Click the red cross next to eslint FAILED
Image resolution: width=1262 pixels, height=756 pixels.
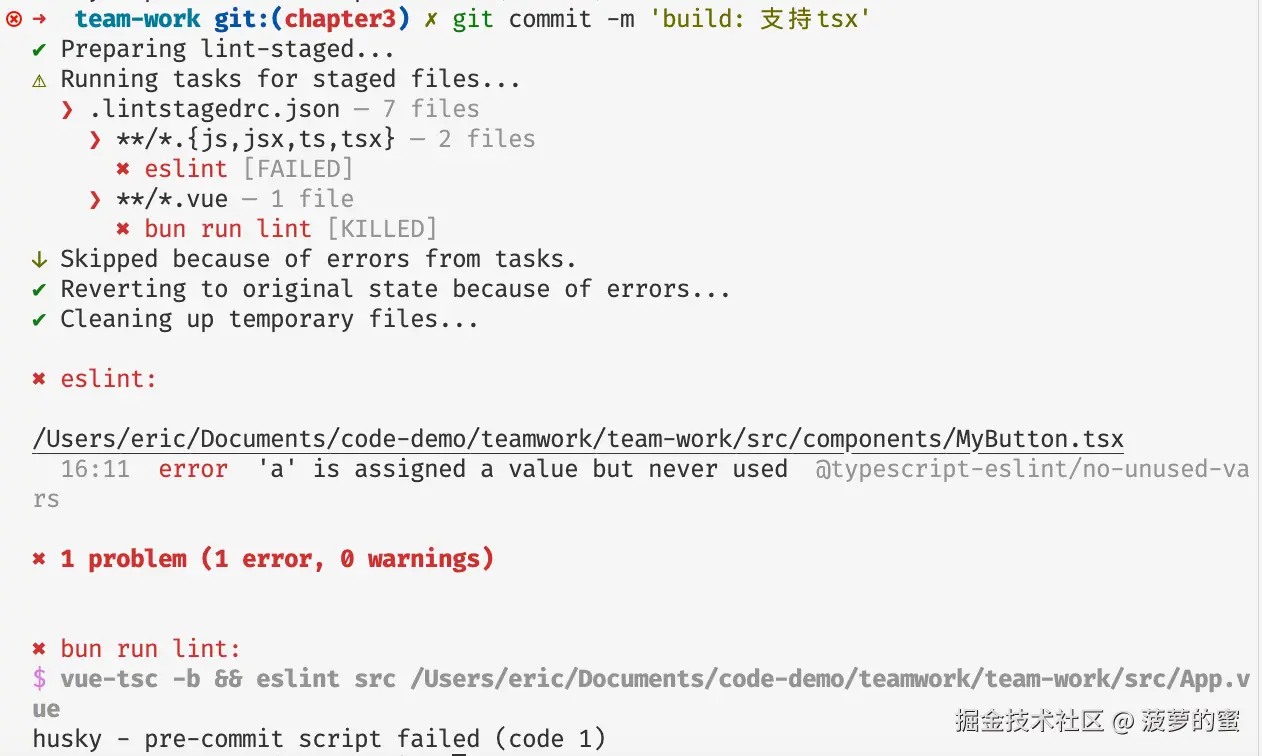[x=123, y=169]
